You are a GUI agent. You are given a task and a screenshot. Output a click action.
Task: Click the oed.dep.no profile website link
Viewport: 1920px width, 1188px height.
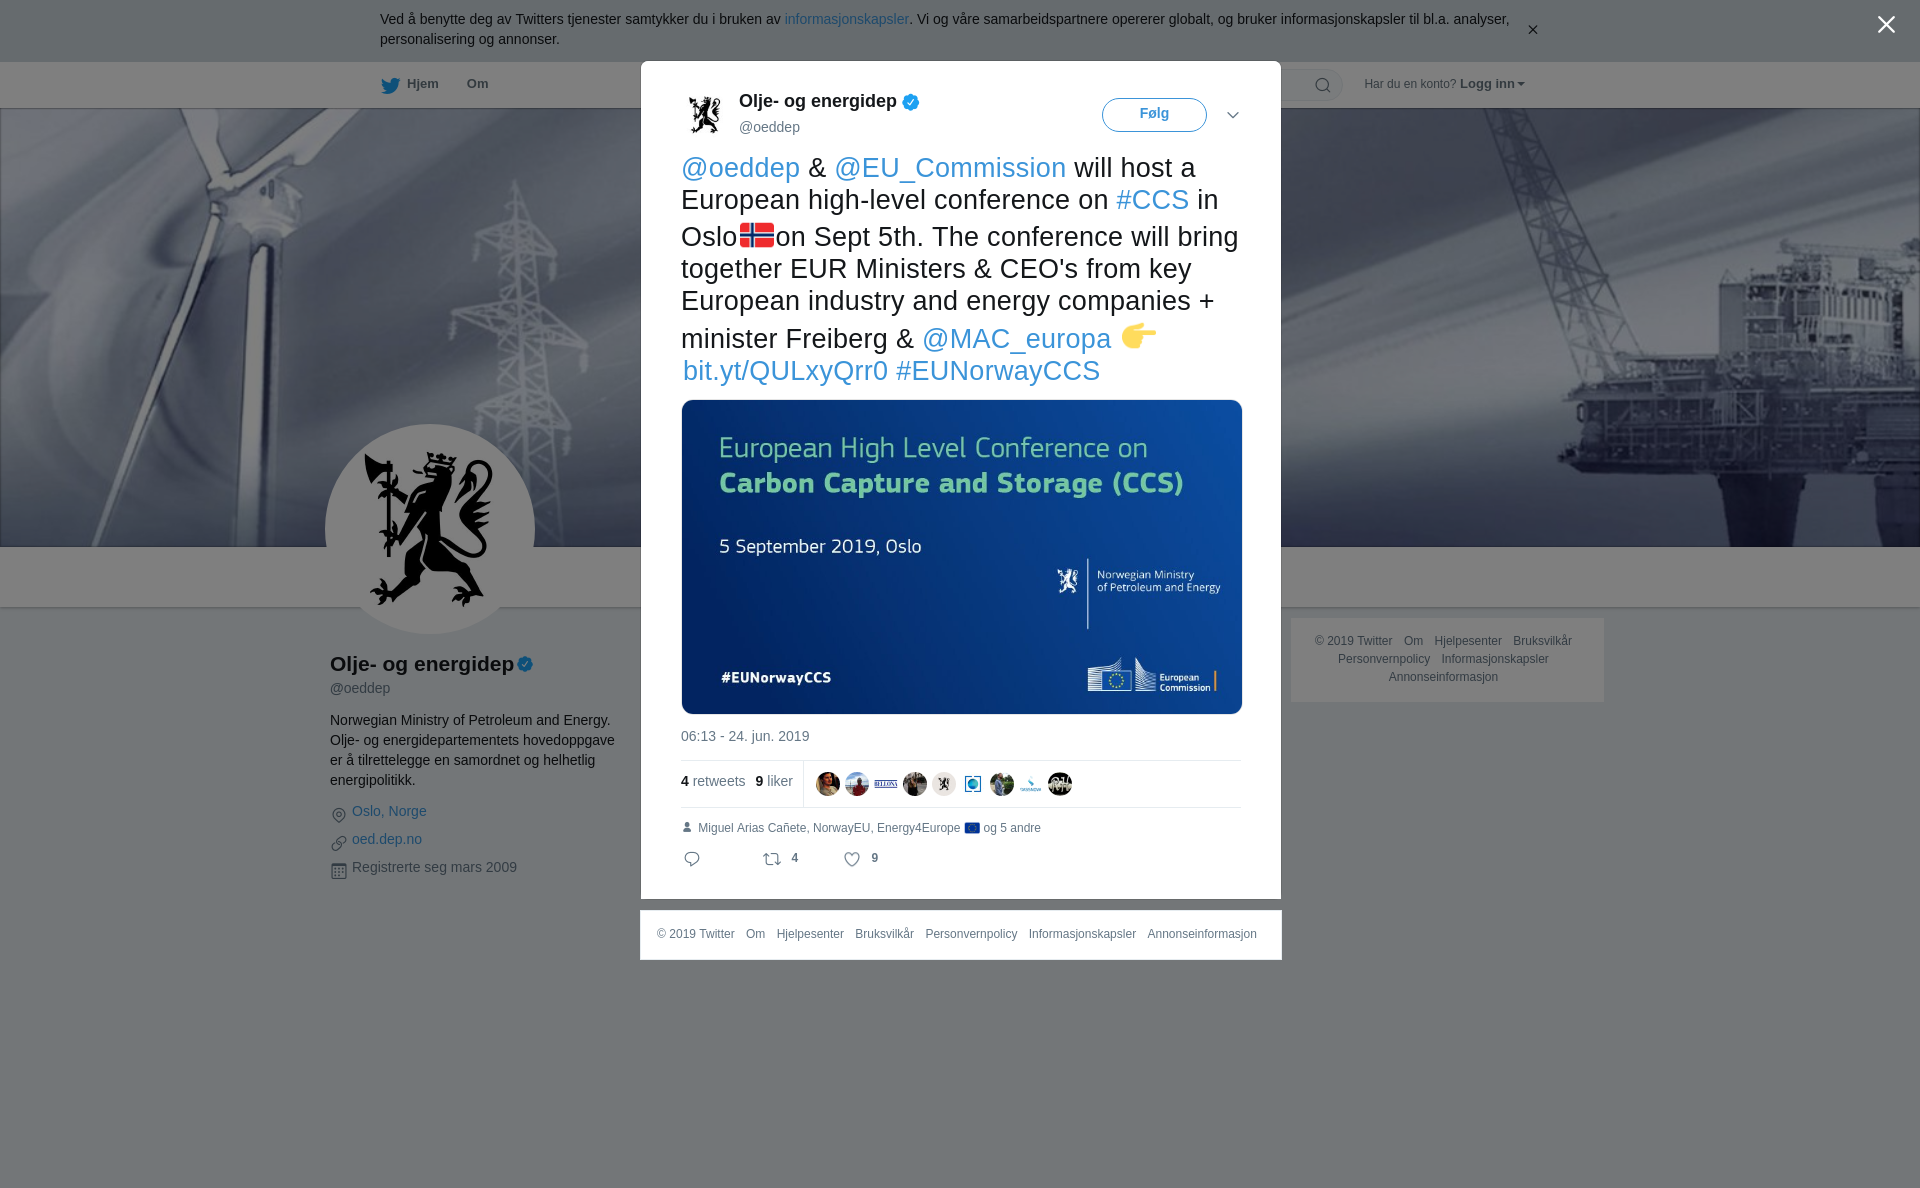tap(387, 839)
